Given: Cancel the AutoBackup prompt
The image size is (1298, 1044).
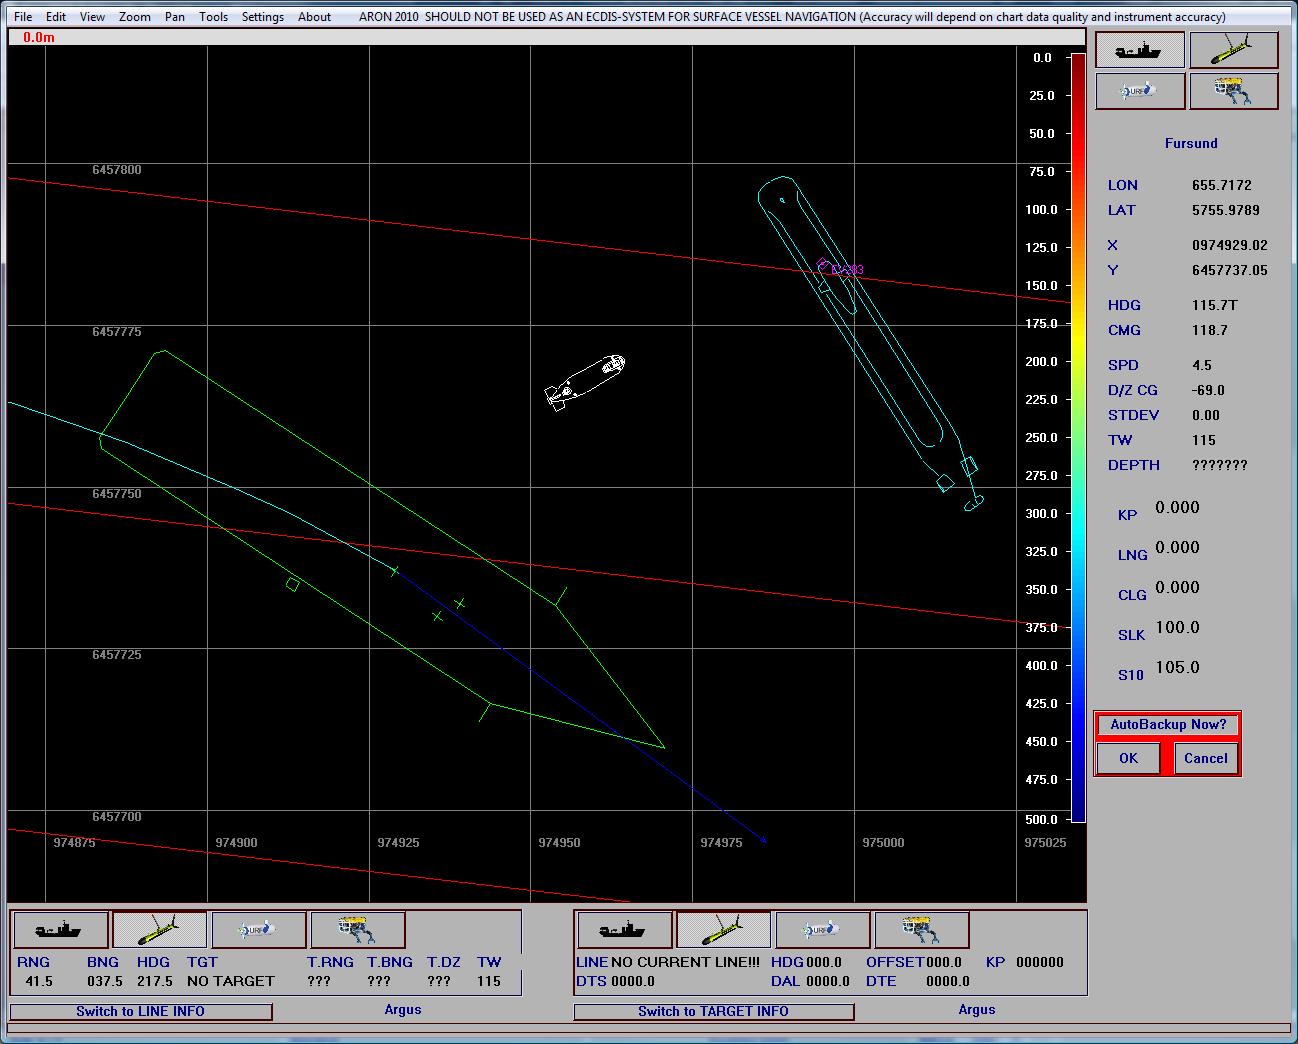Looking at the screenshot, I should [1206, 758].
